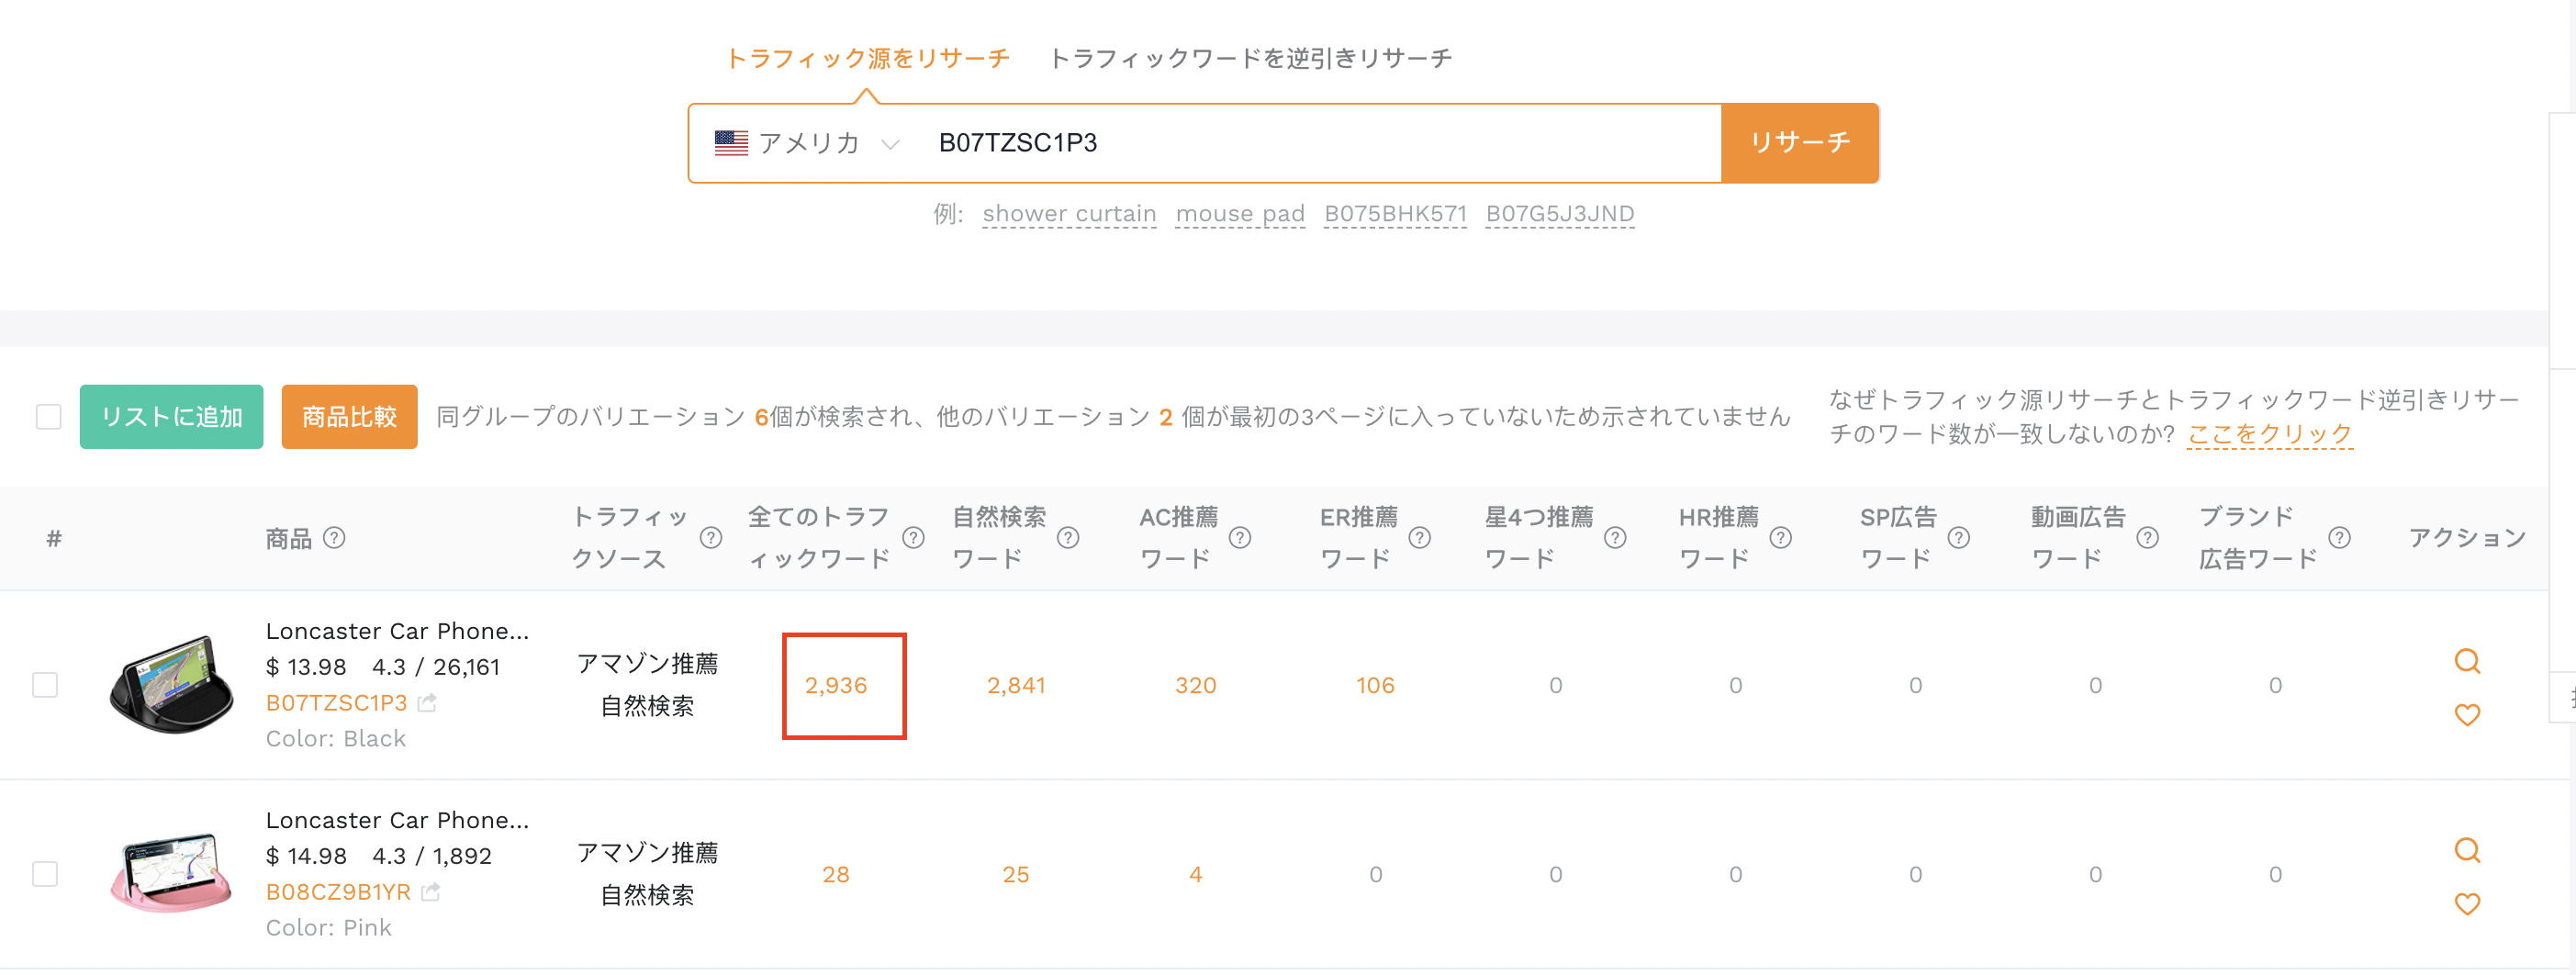Switch to トラフィック源をリサーチ tab

click(867, 58)
